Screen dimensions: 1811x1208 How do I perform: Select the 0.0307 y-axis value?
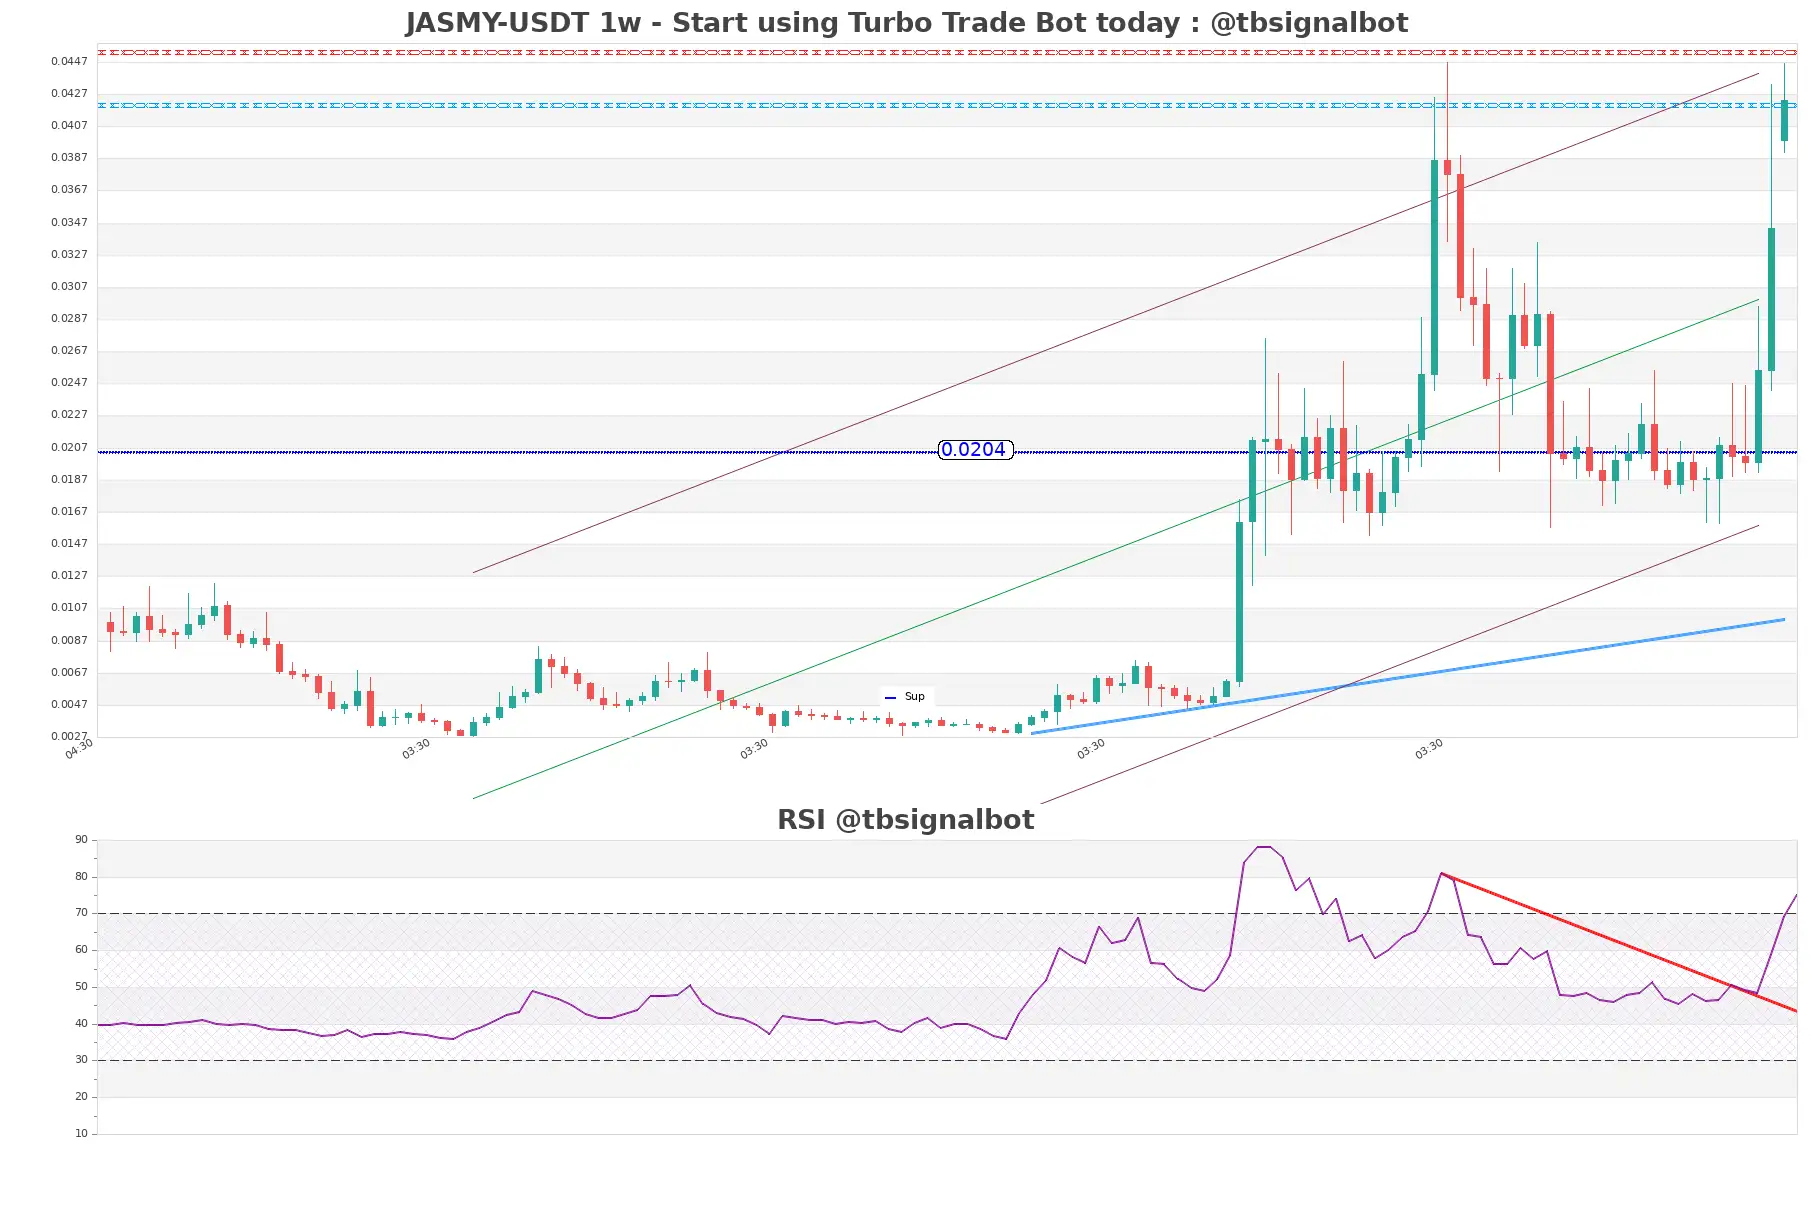pyautogui.click(x=69, y=286)
